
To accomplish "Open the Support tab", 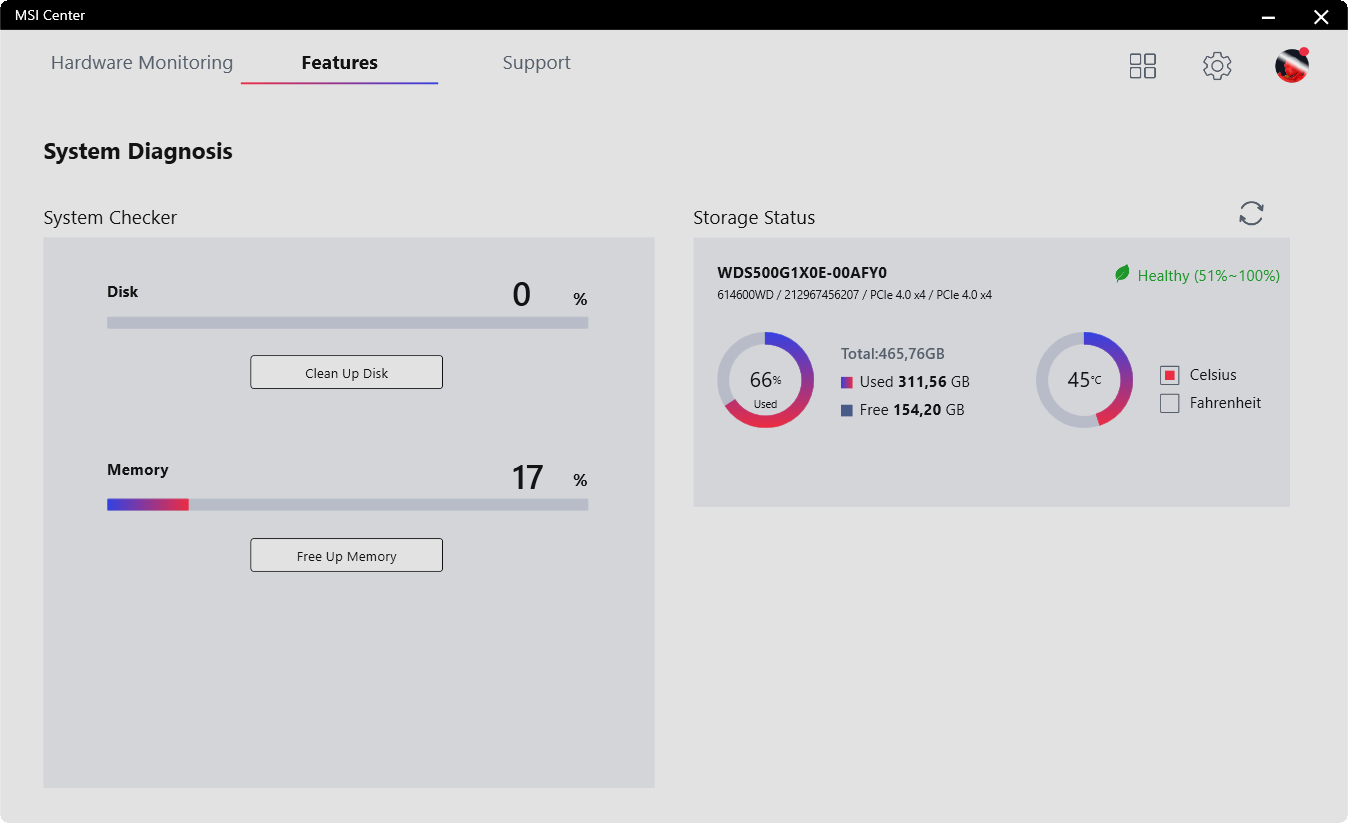I will click(536, 62).
